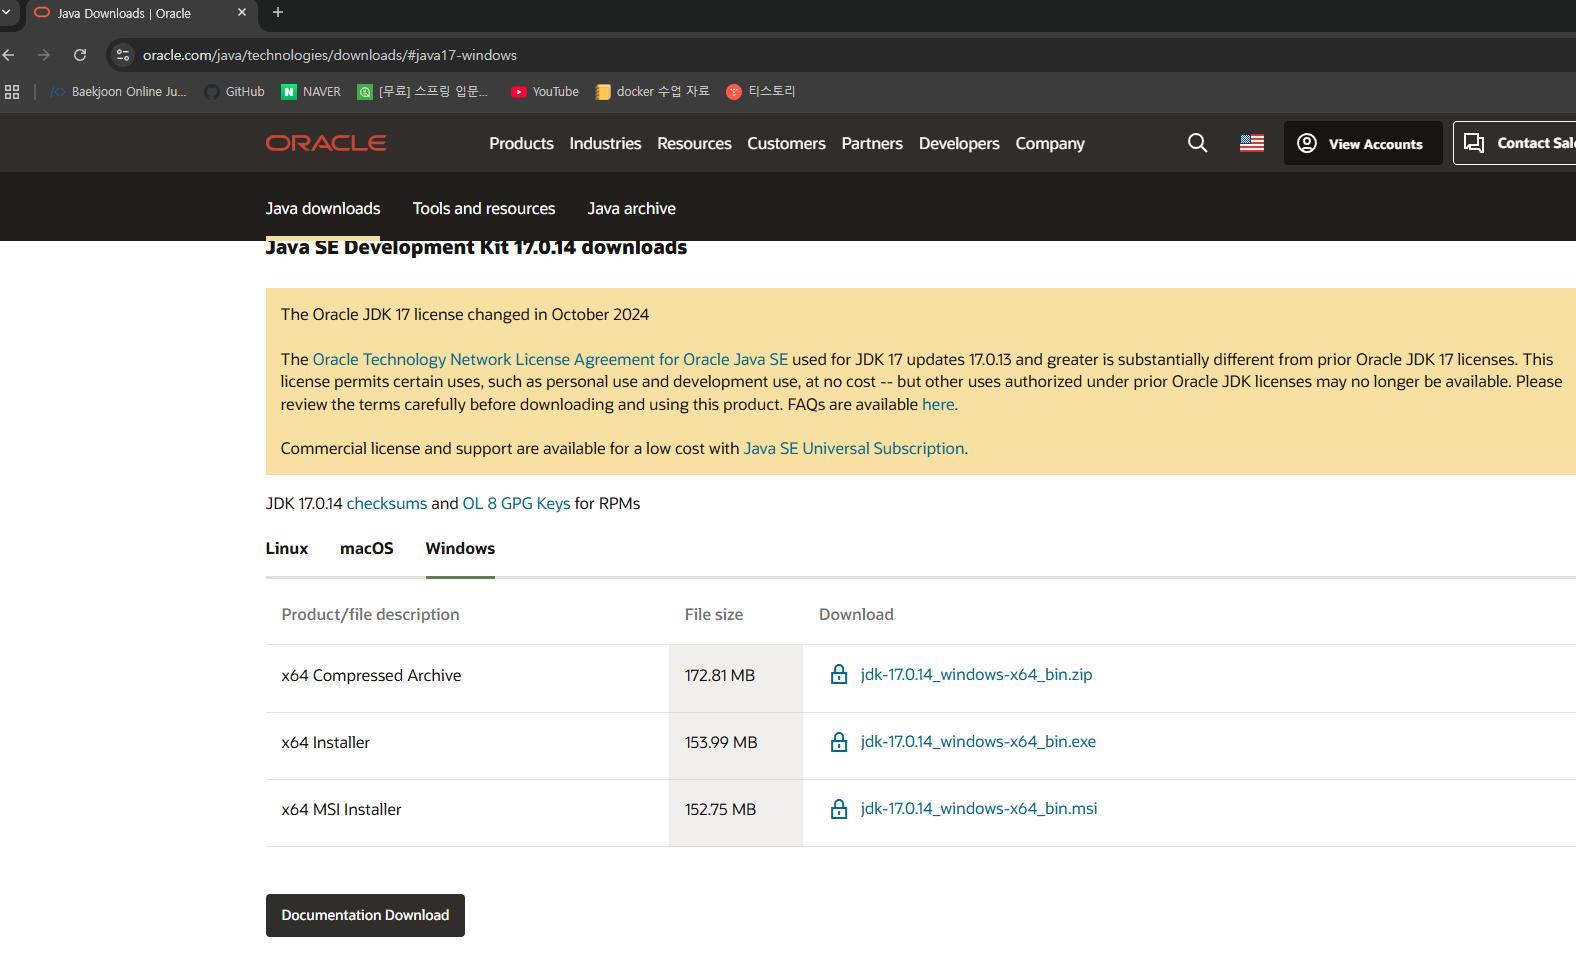
Task: Click the 'File size' column header
Action: point(714,614)
